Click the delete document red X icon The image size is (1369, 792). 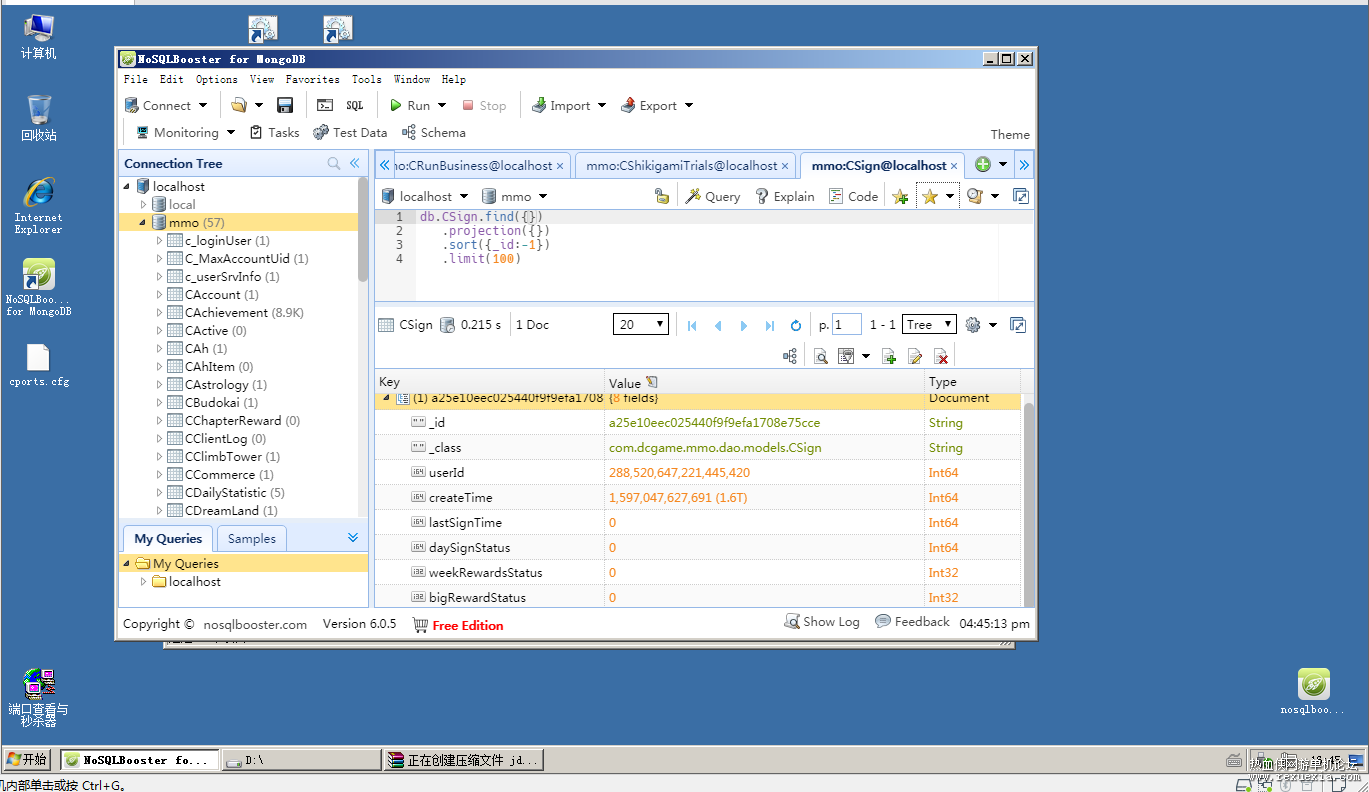tap(940, 356)
